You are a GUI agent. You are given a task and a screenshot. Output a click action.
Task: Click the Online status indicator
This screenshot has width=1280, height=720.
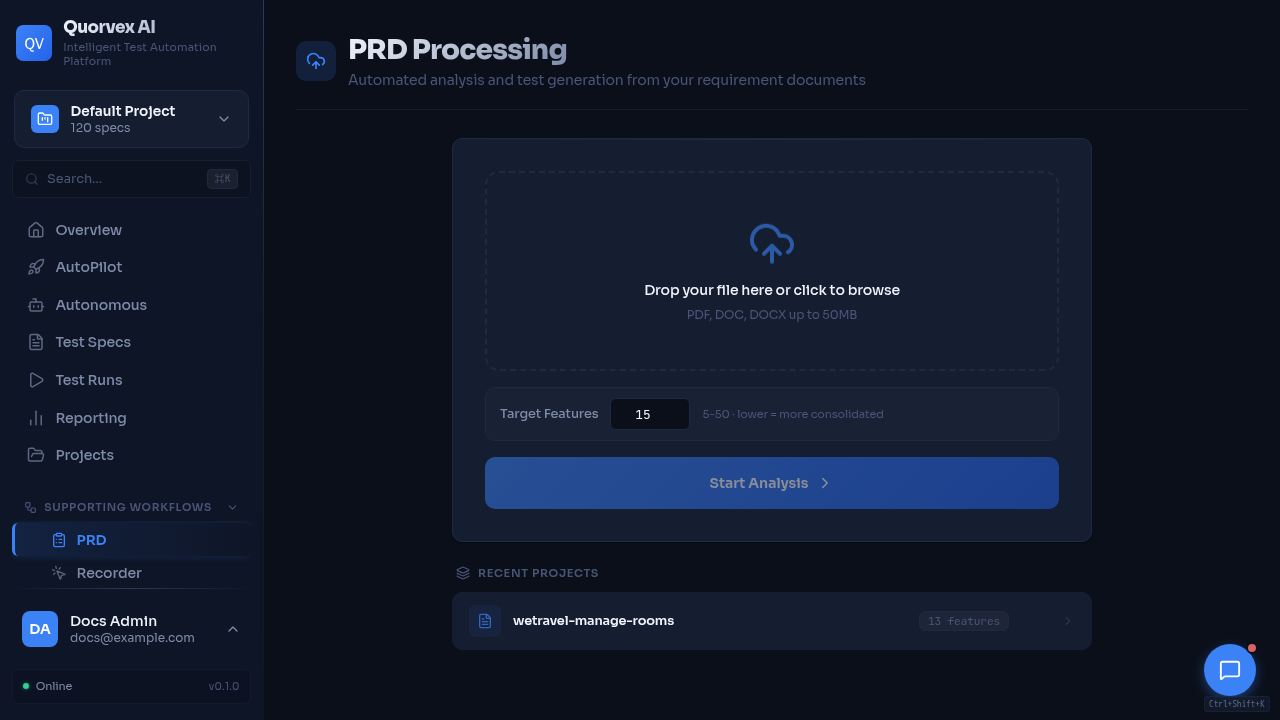(47, 686)
